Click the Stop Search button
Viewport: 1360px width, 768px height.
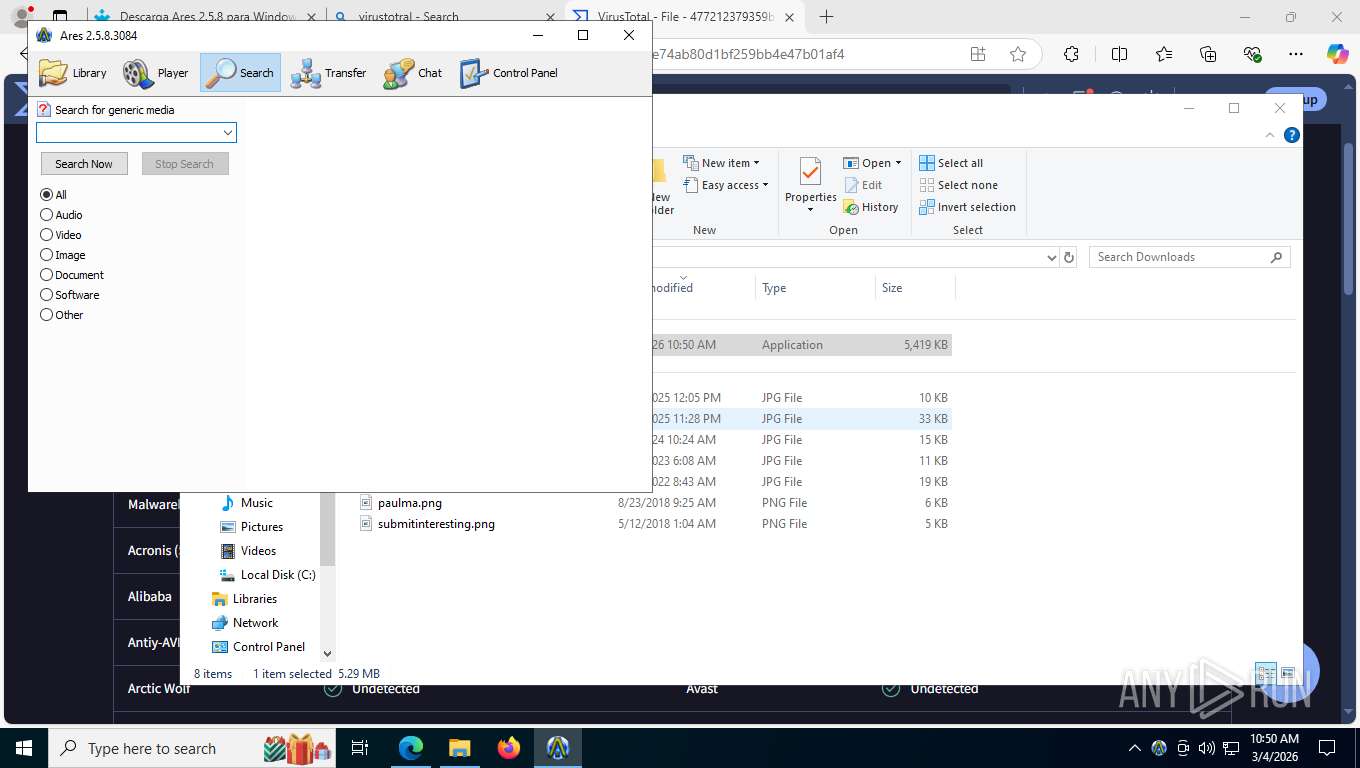185,164
